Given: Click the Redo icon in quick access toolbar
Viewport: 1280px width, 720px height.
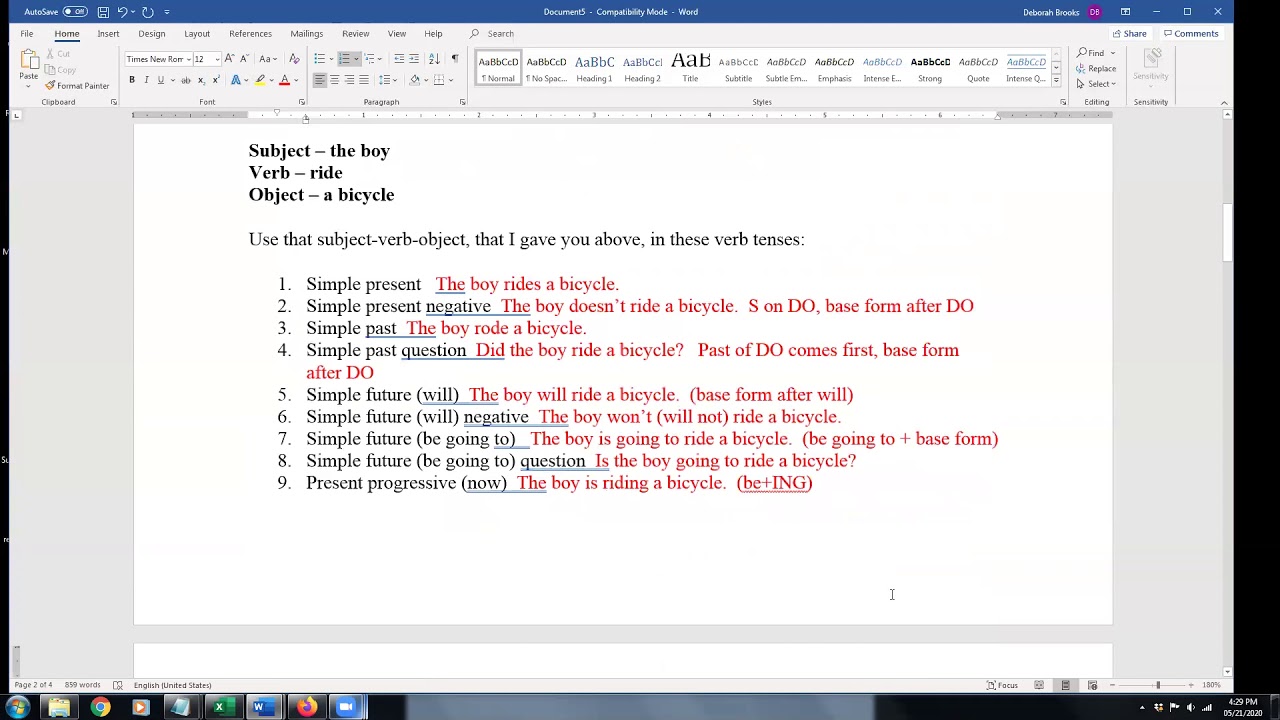Looking at the screenshot, I should pyautogui.click(x=147, y=12).
